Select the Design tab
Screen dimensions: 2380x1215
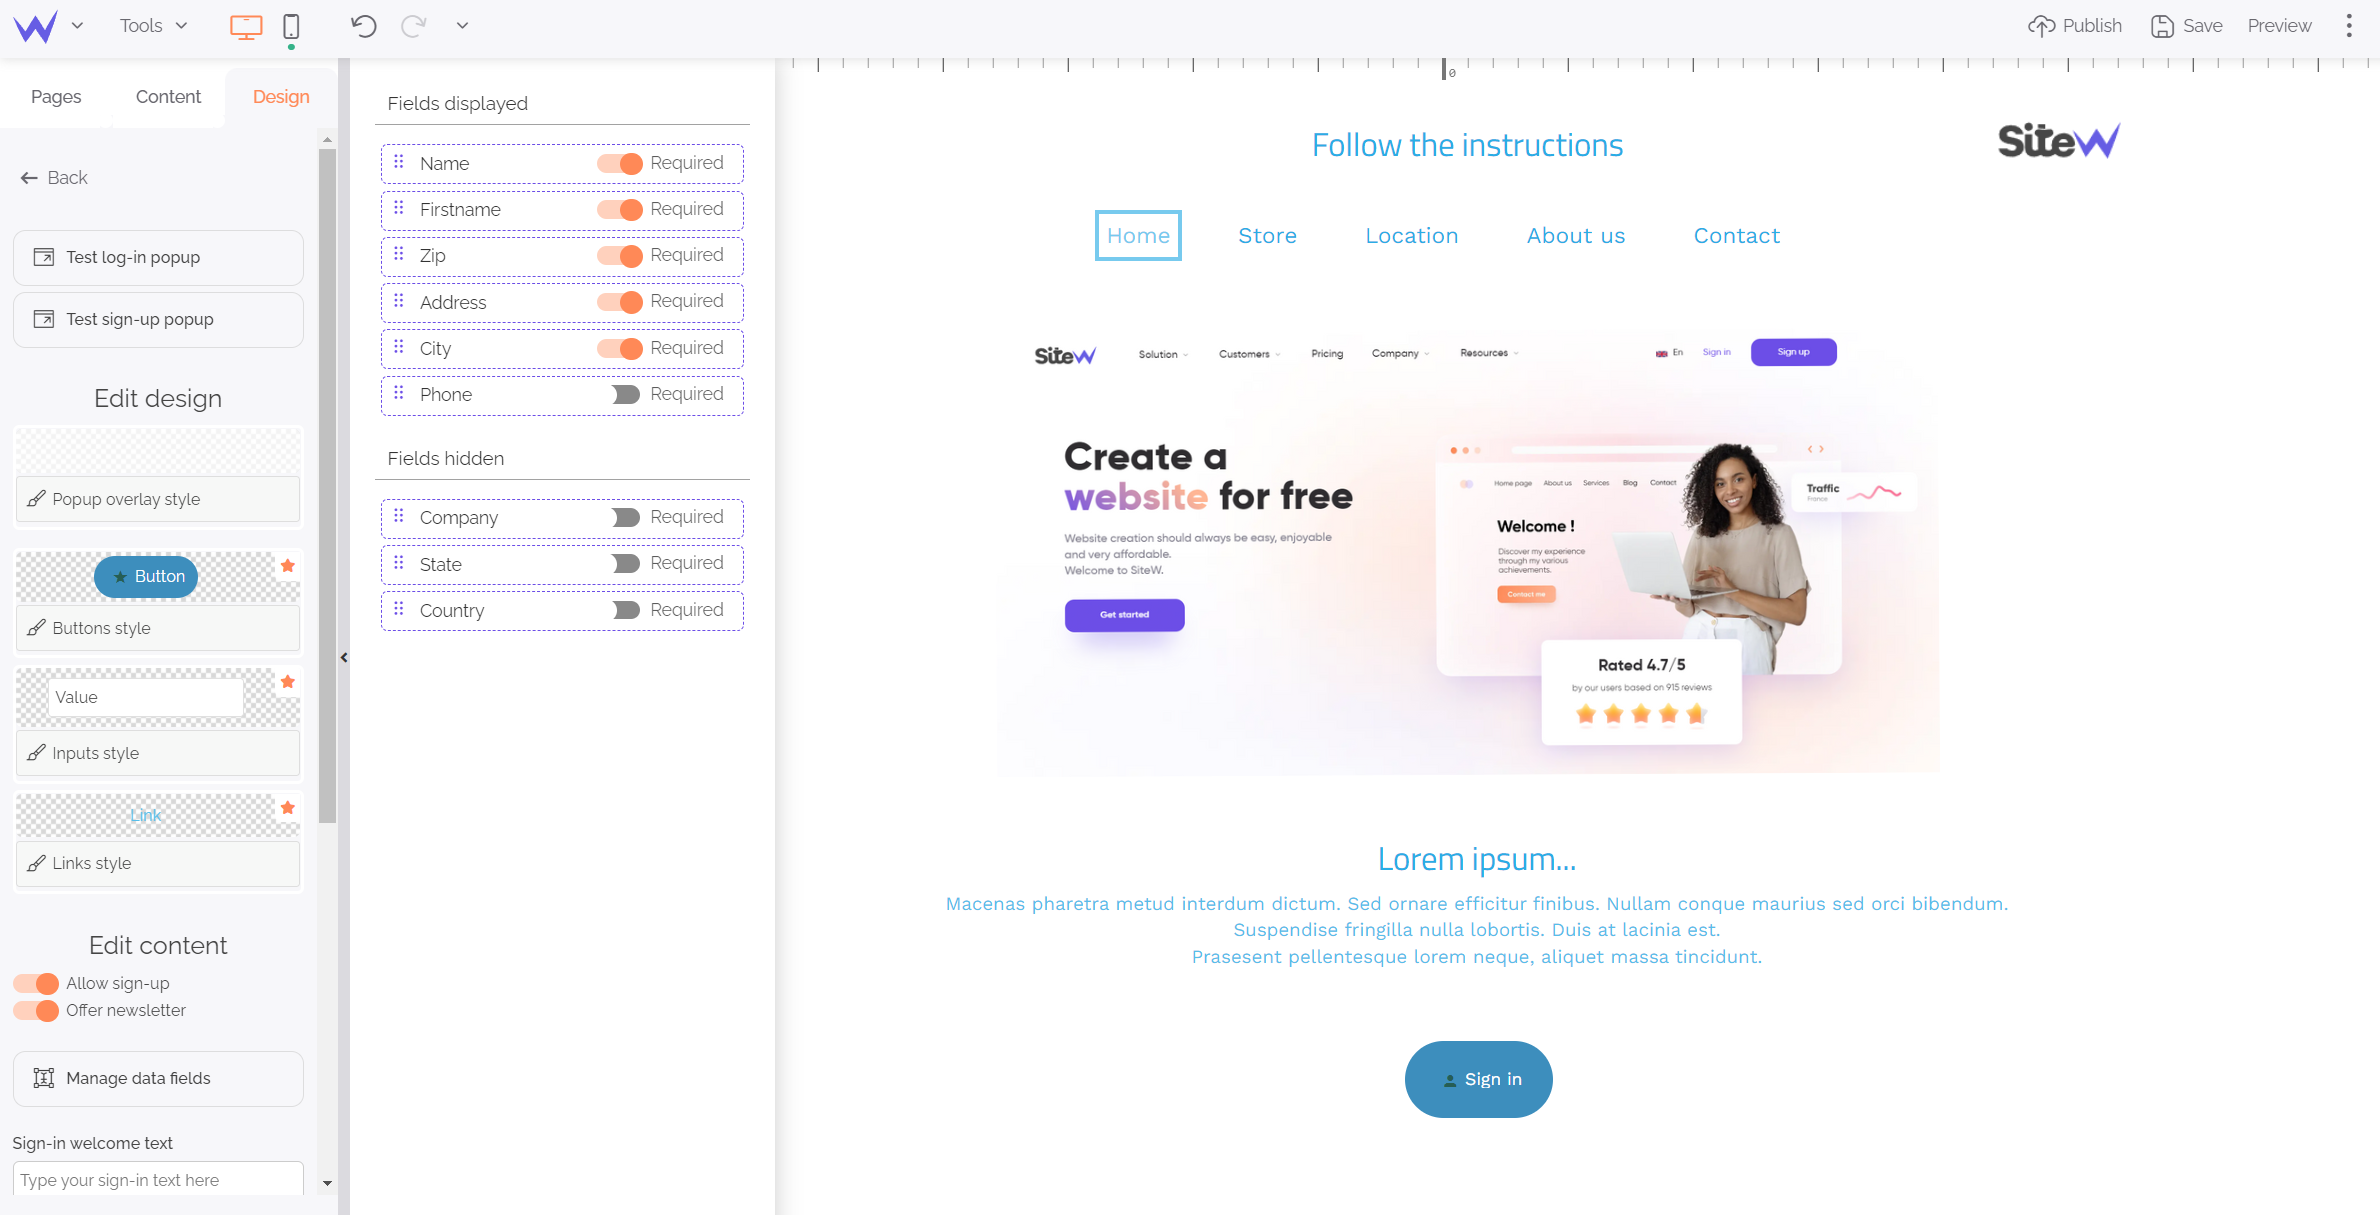(x=279, y=96)
